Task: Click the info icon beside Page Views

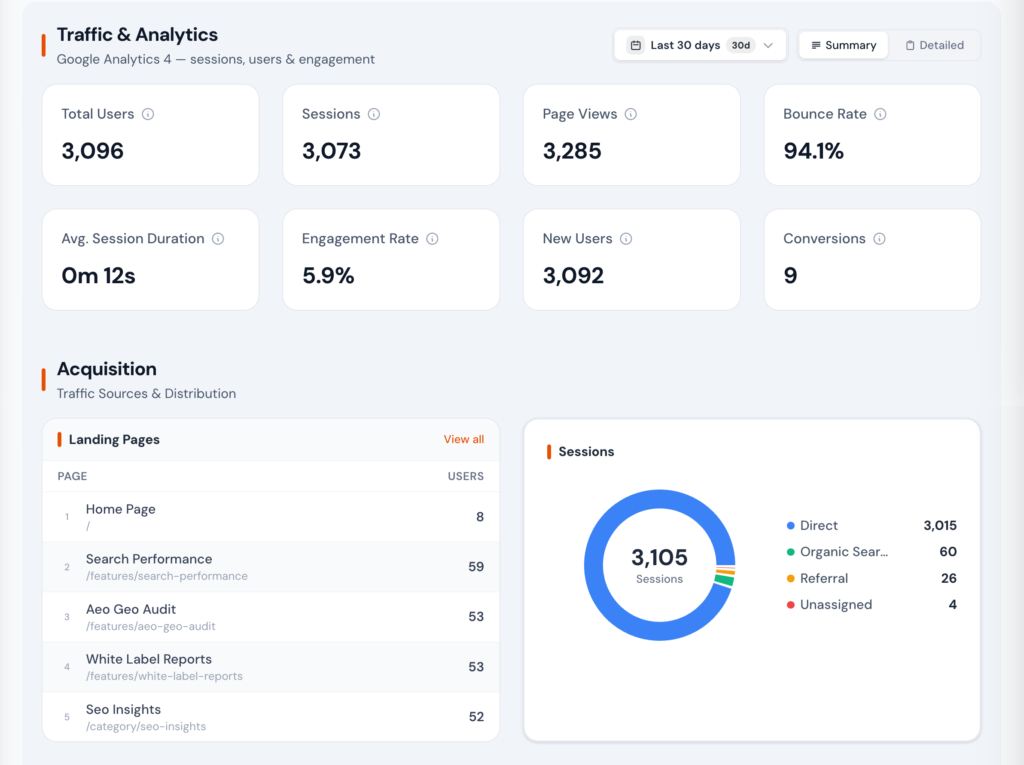Action: pos(631,113)
